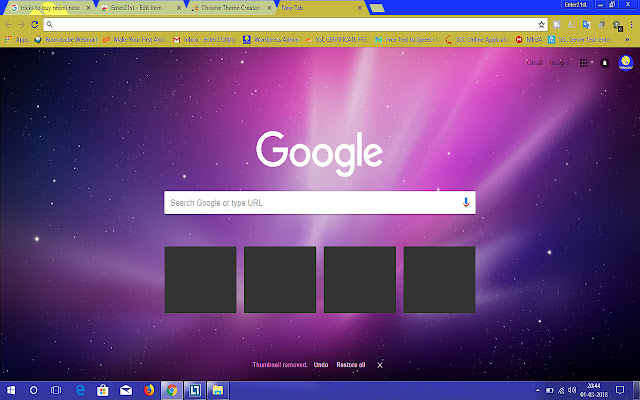Open the taskbar app next to Chrome
Image resolution: width=640 pixels, height=400 pixels.
195,391
